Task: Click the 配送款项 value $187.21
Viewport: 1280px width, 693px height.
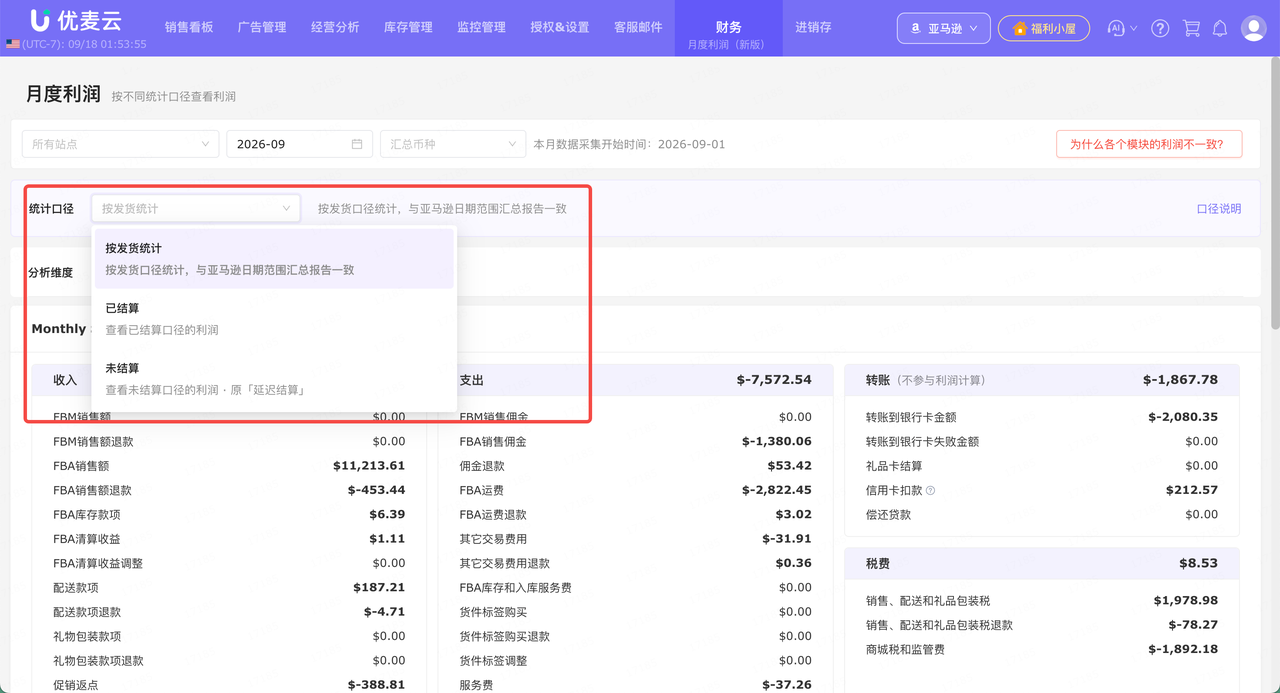Action: coord(379,587)
